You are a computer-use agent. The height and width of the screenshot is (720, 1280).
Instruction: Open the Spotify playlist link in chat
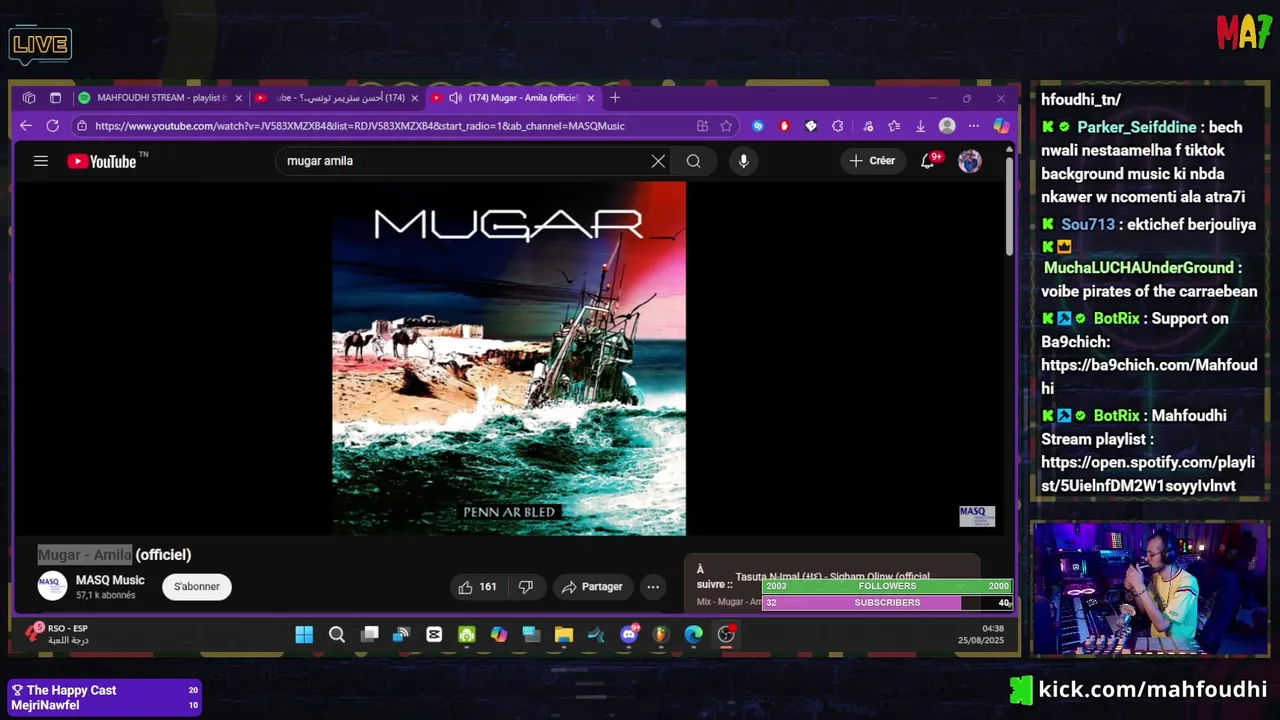[1147, 474]
